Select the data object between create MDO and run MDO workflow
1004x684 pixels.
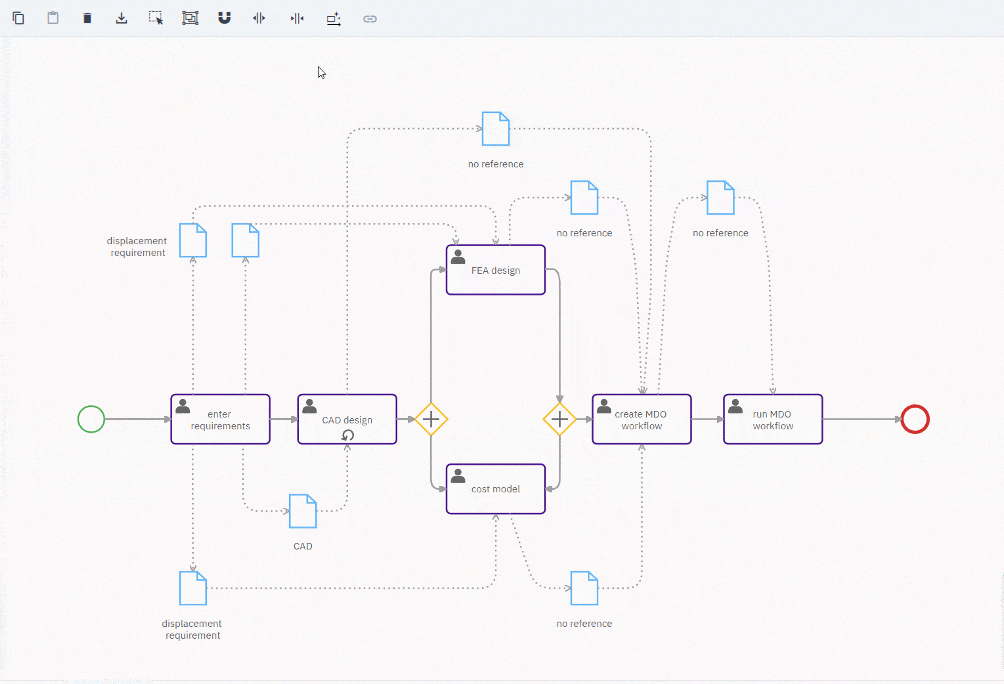[720, 197]
